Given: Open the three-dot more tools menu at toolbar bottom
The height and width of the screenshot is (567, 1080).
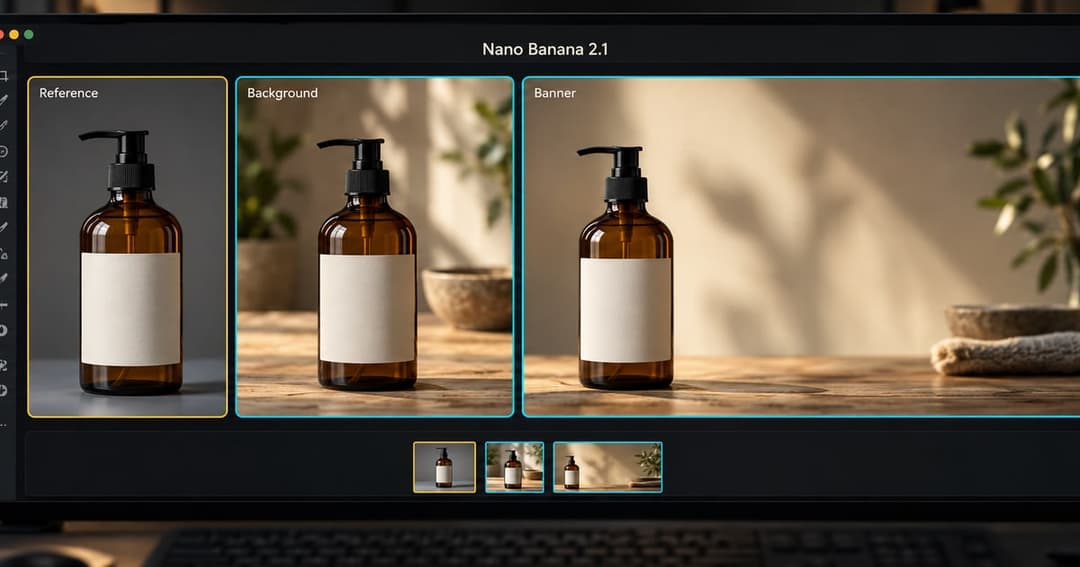Looking at the screenshot, I should [3, 425].
